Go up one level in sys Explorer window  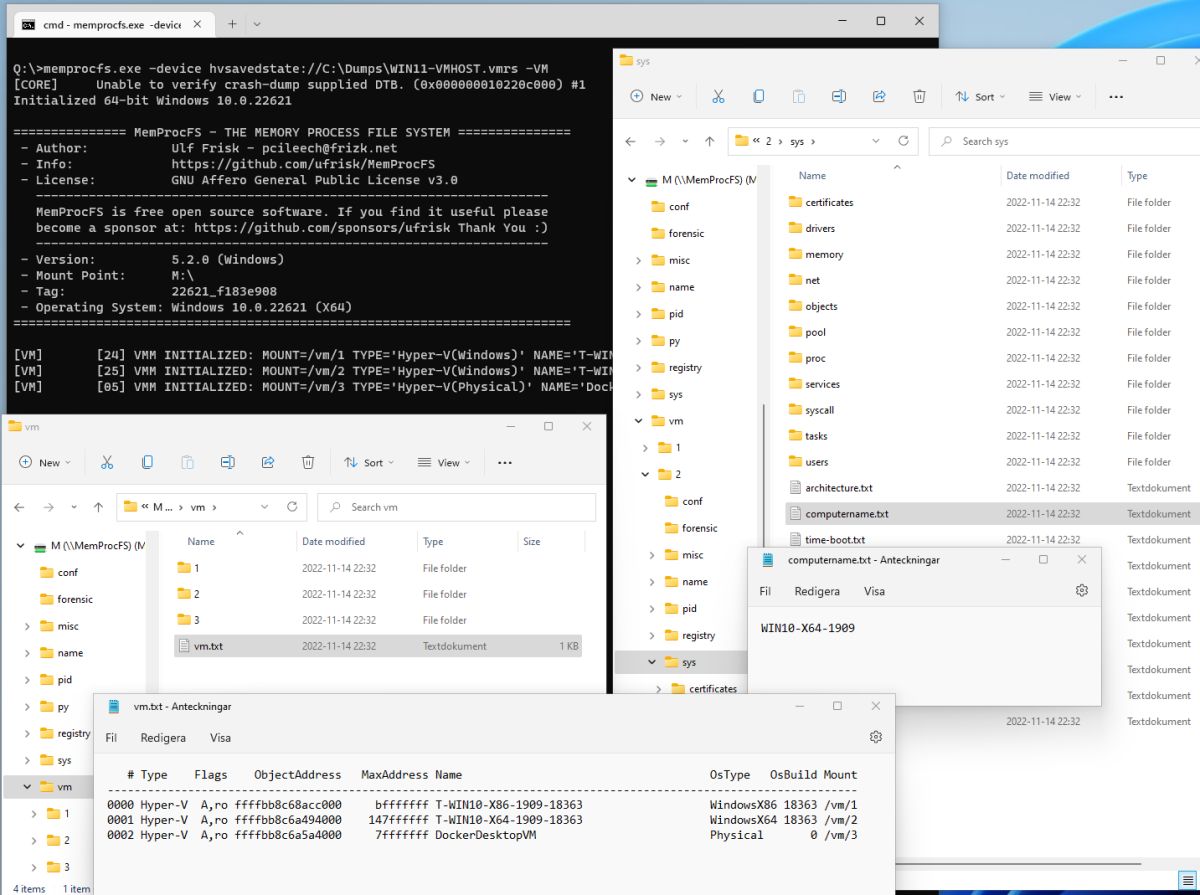point(709,141)
